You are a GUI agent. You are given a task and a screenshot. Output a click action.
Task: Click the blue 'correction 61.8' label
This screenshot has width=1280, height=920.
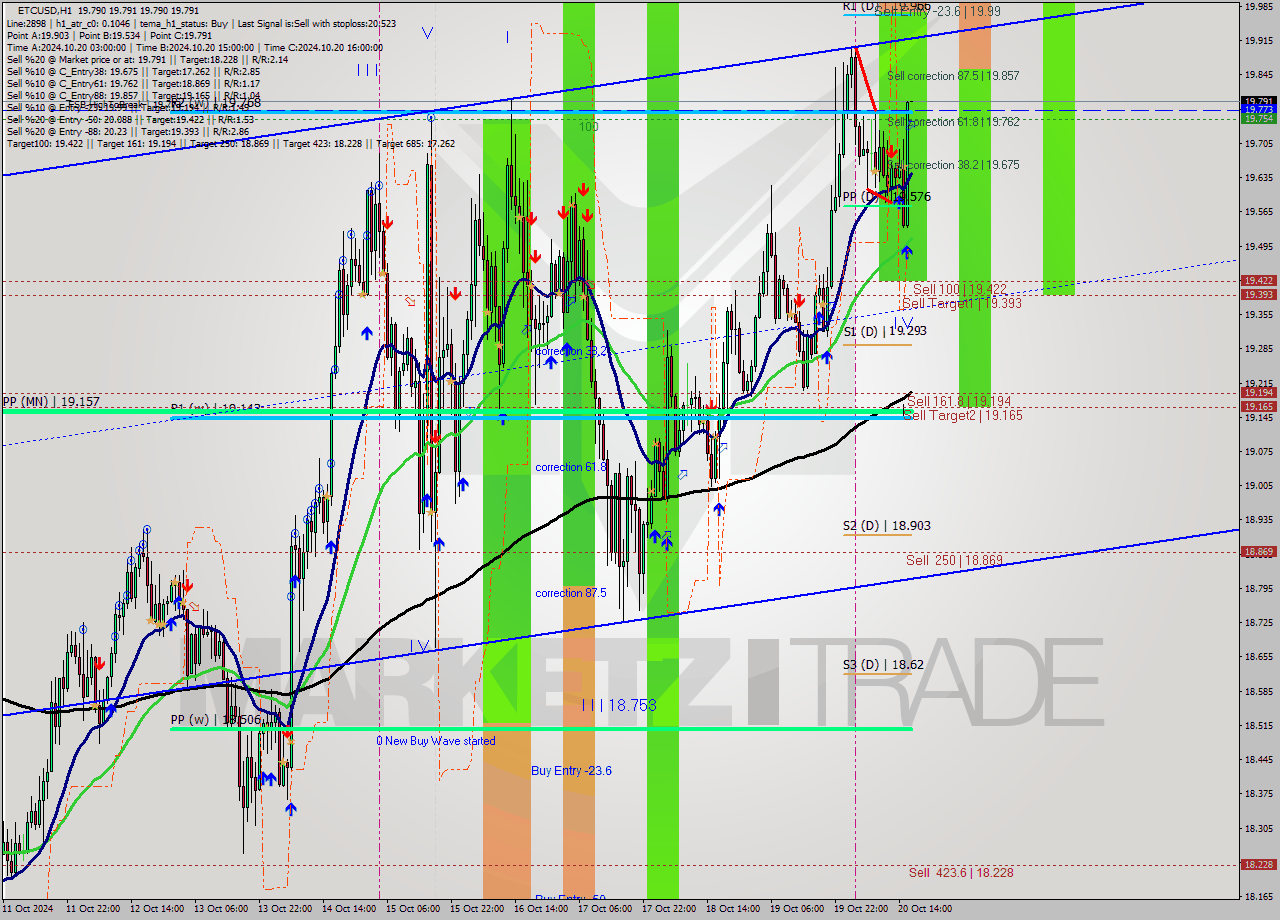571,467
